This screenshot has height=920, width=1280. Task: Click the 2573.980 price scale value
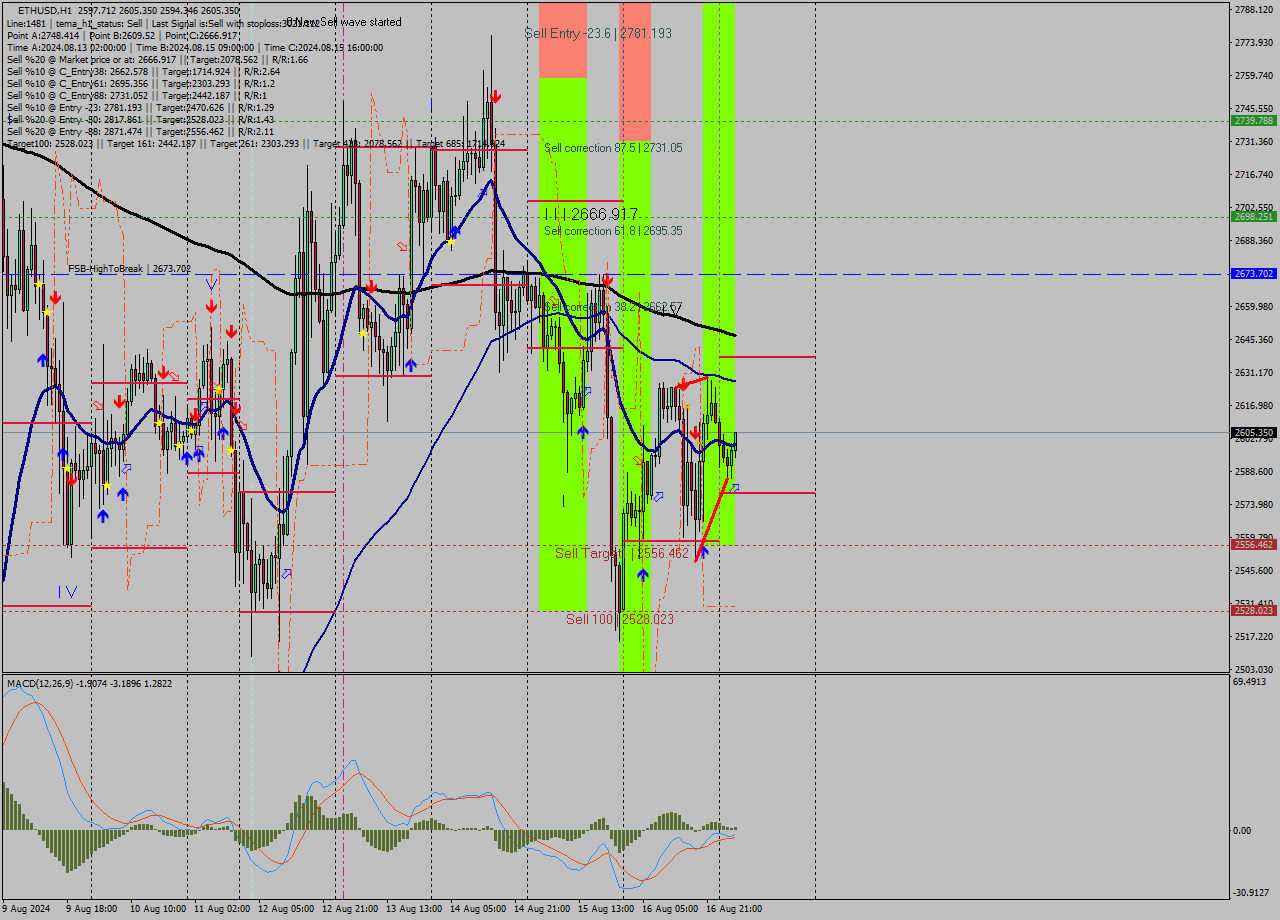click(1254, 504)
